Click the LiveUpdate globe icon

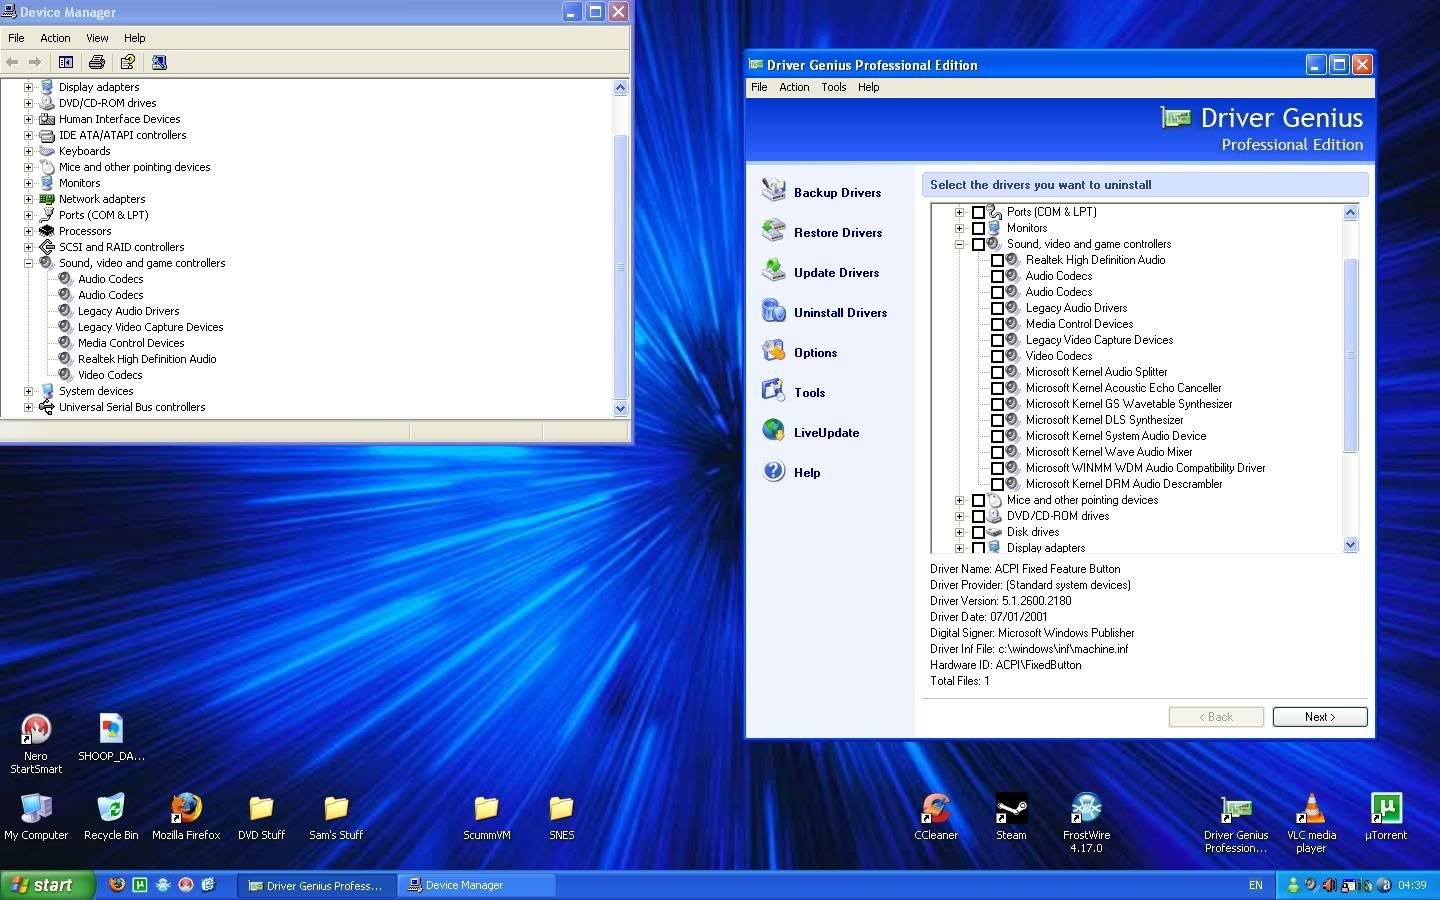(x=774, y=431)
